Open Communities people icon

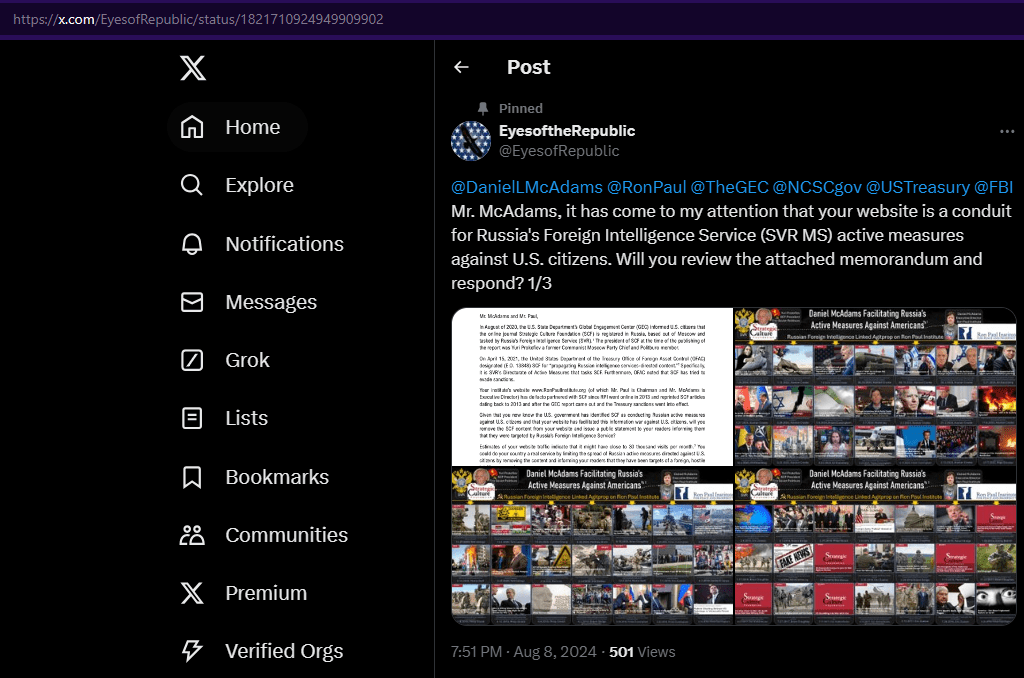coord(191,535)
